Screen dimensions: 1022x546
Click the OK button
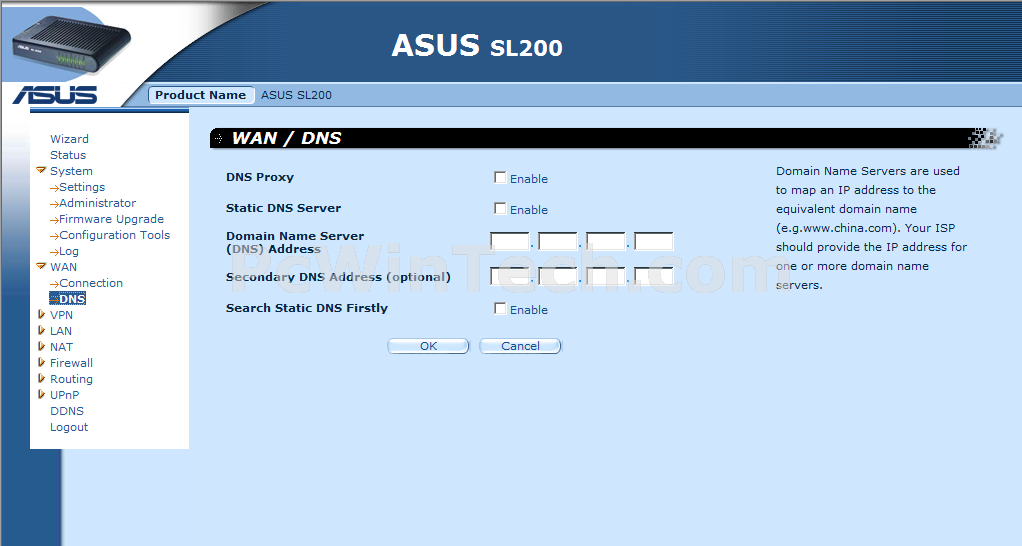(x=428, y=346)
